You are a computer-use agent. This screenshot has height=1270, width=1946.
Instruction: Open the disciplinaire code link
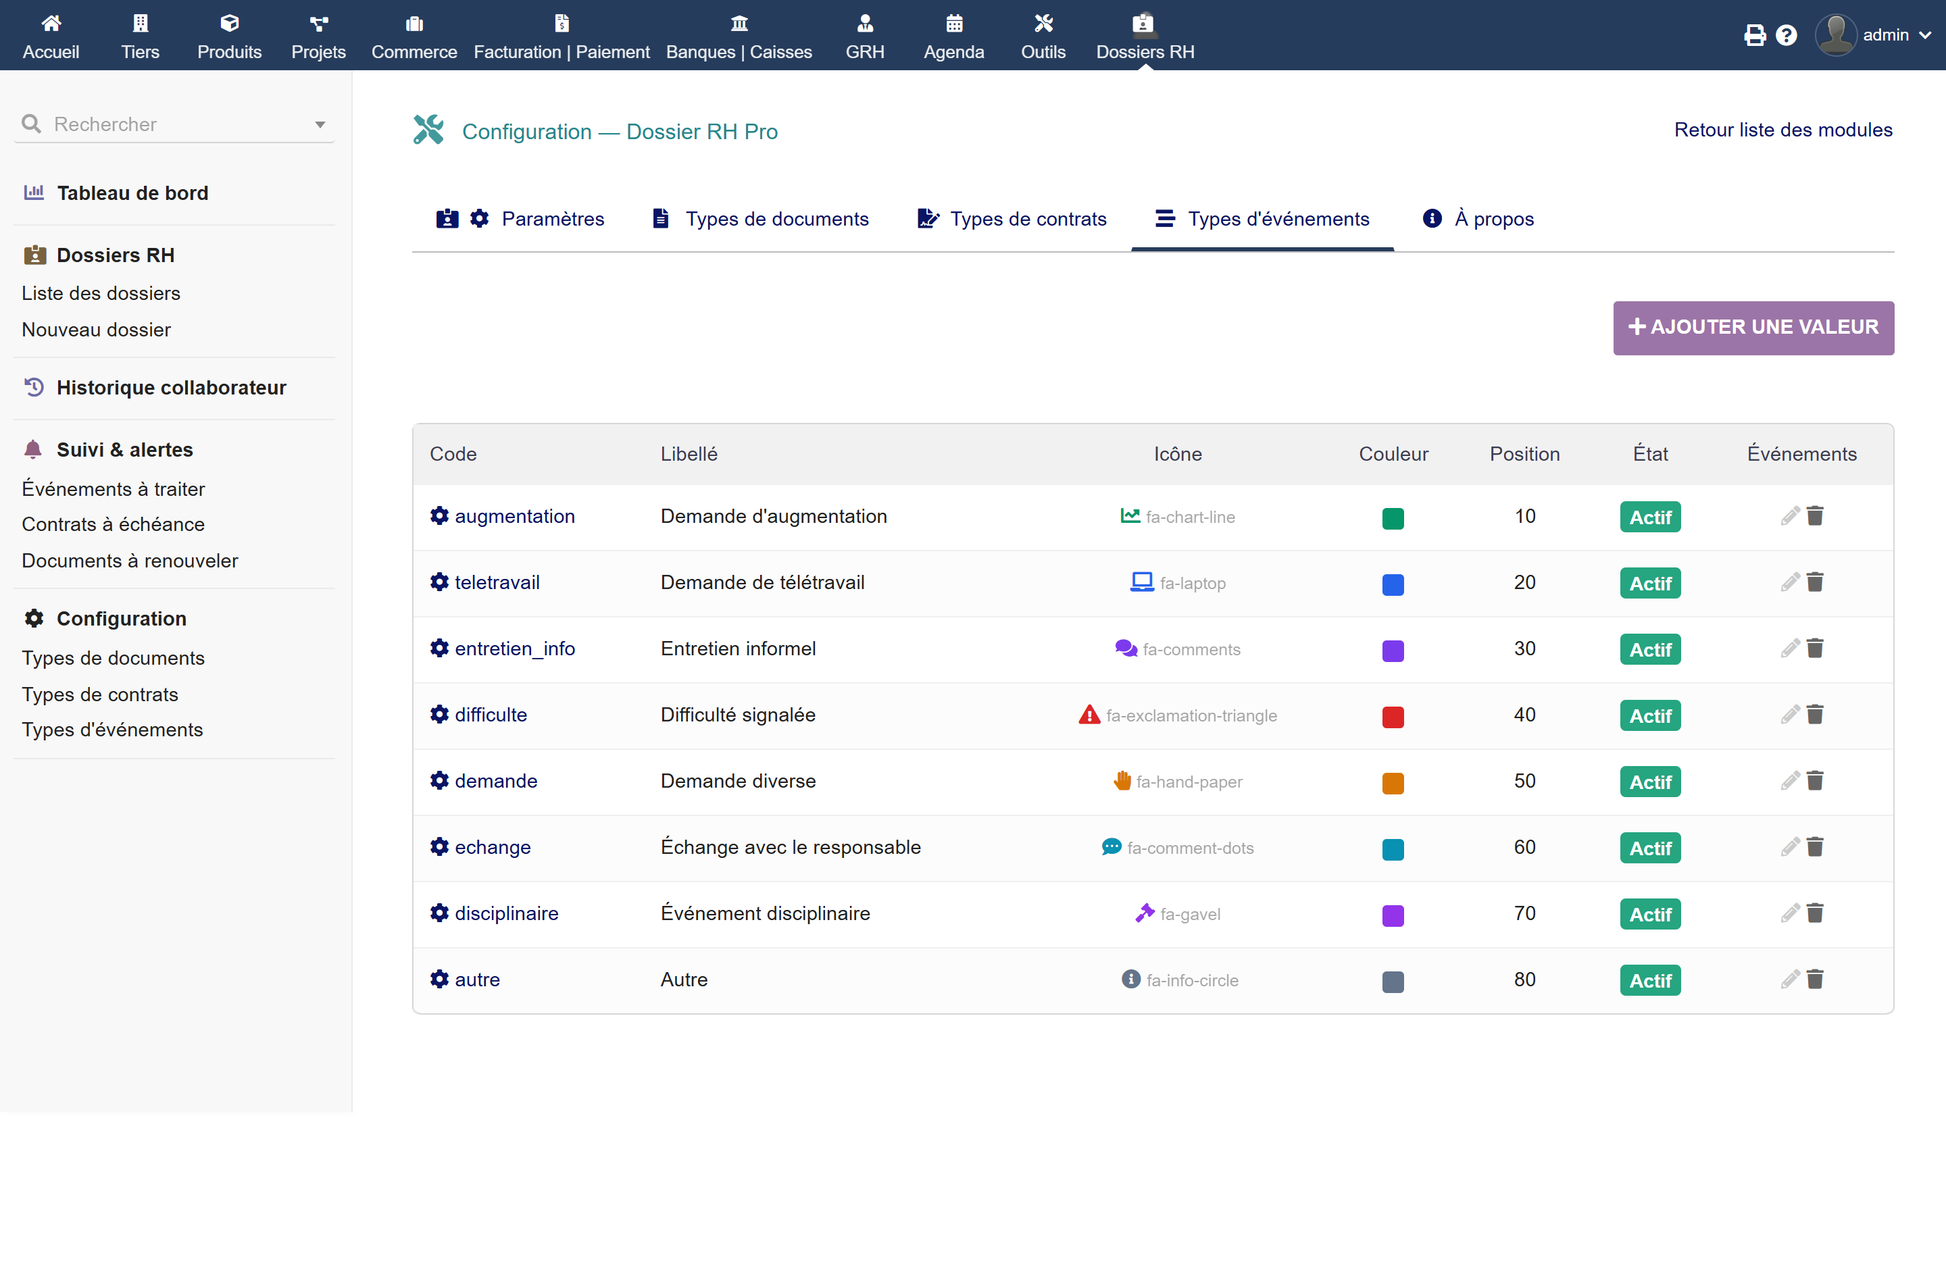[506, 913]
